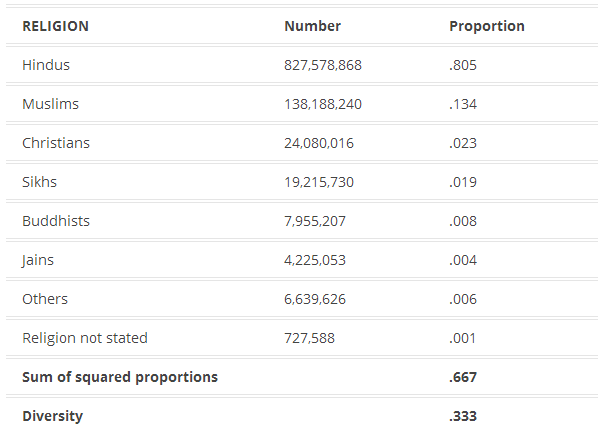Click the Sikhs proportion .019

pyautogui.click(x=464, y=182)
